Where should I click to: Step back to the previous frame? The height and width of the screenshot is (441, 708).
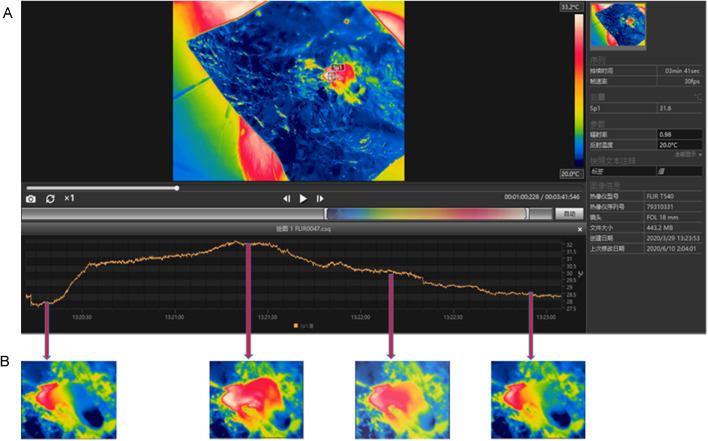[286, 199]
